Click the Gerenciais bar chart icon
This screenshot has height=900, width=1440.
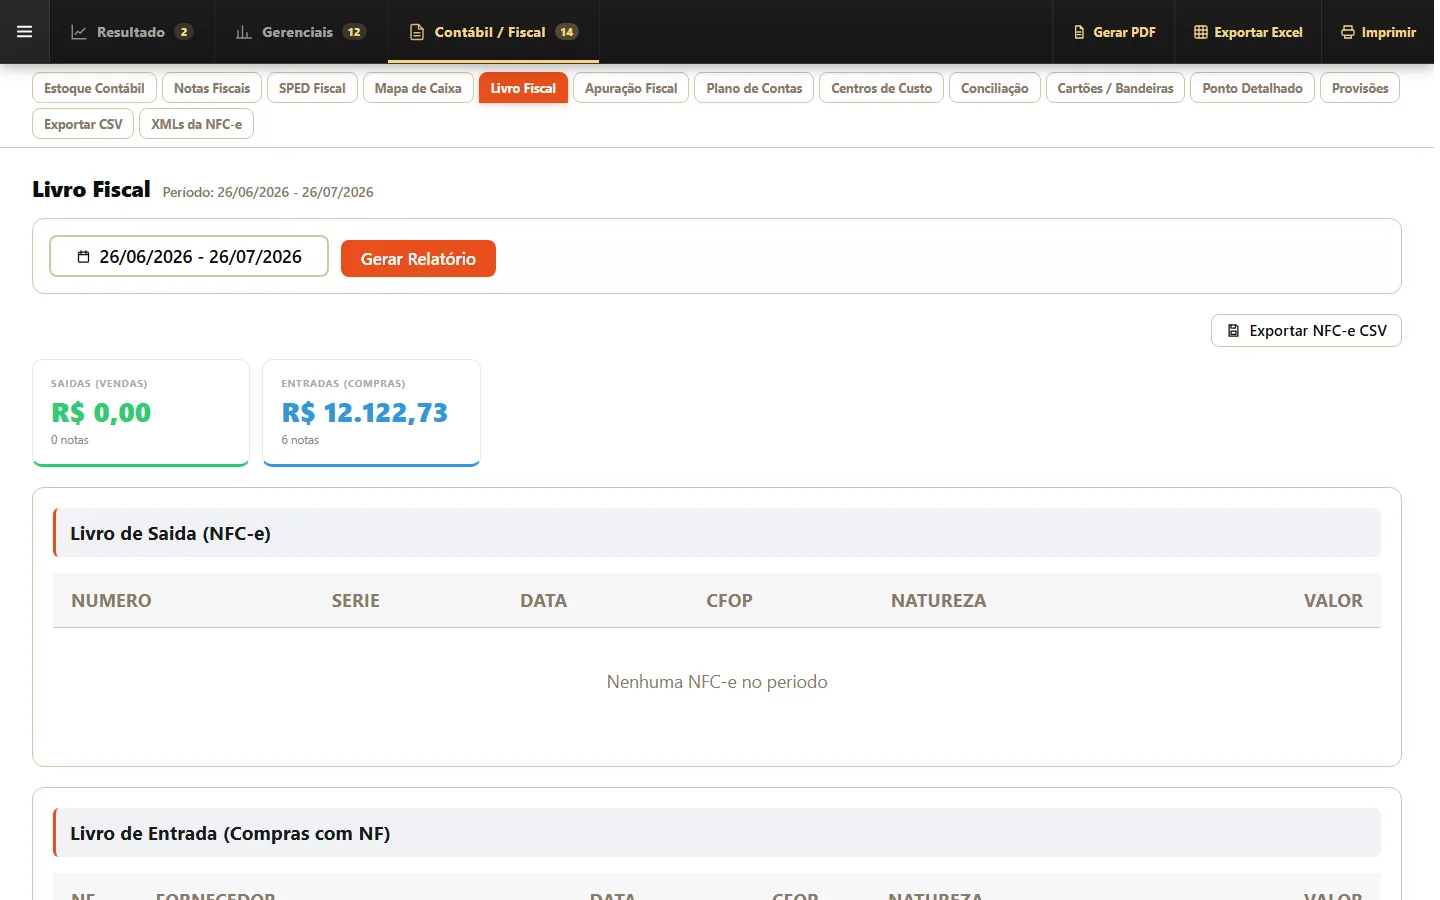(244, 32)
